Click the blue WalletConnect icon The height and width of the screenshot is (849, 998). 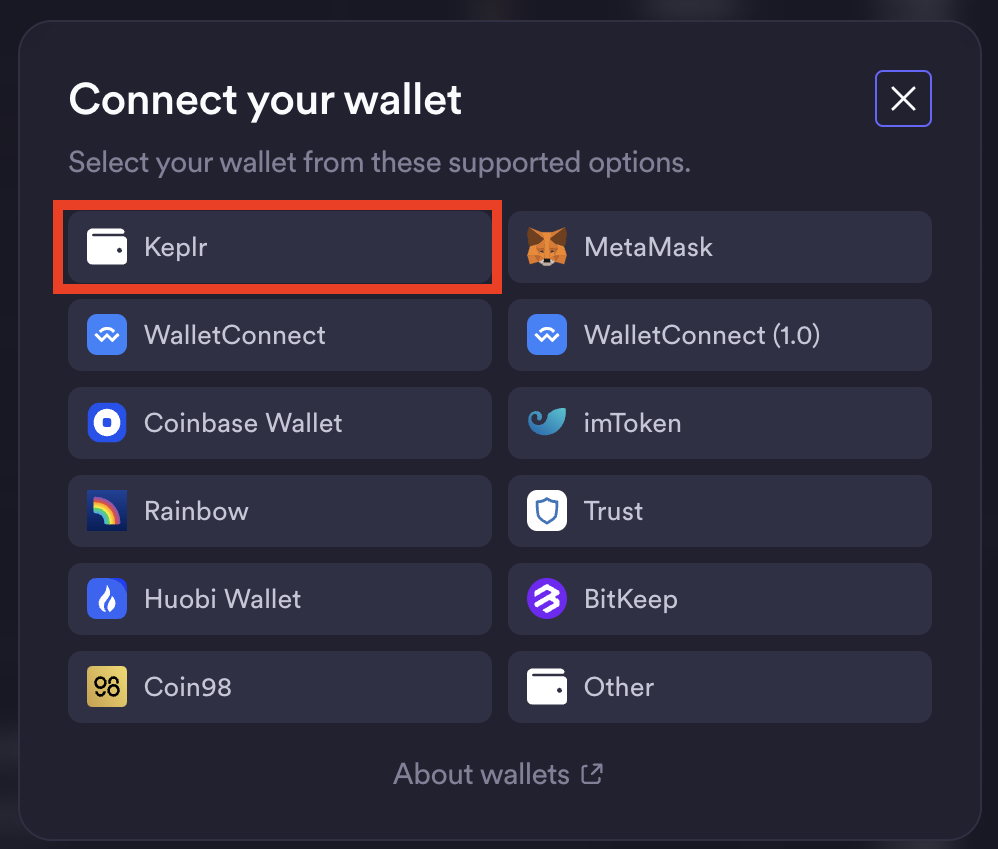click(x=107, y=335)
